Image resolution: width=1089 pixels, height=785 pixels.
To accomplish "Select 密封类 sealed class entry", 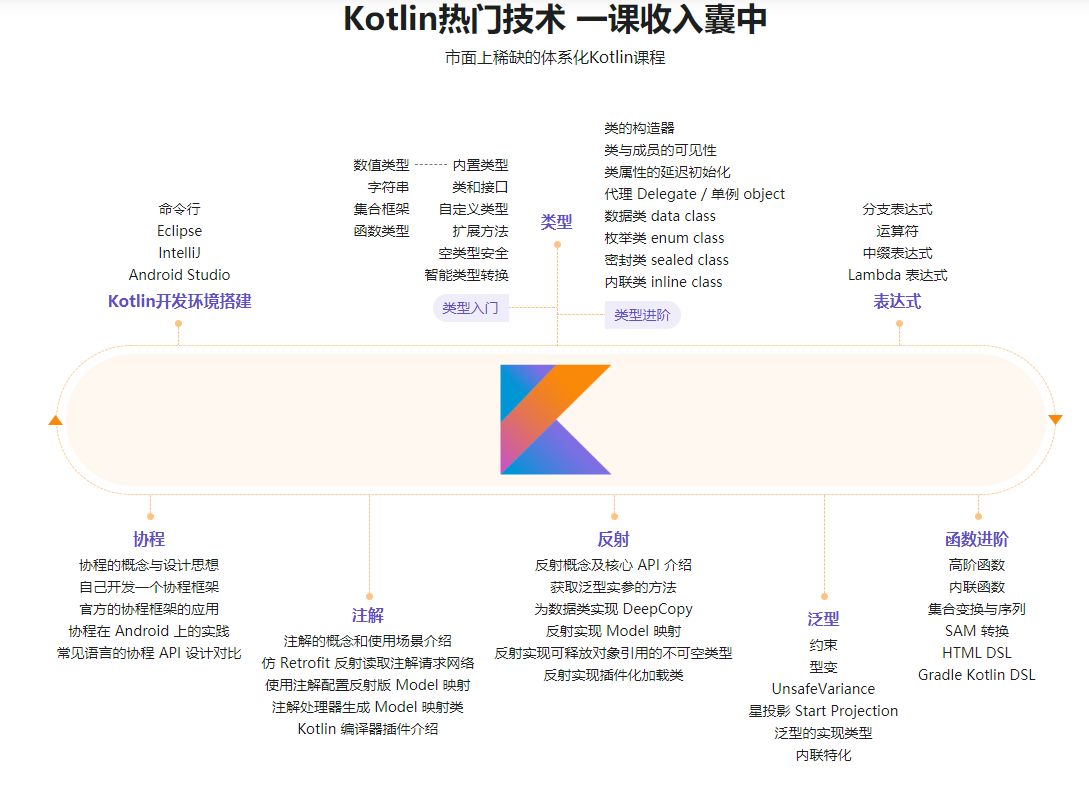I will (x=666, y=260).
